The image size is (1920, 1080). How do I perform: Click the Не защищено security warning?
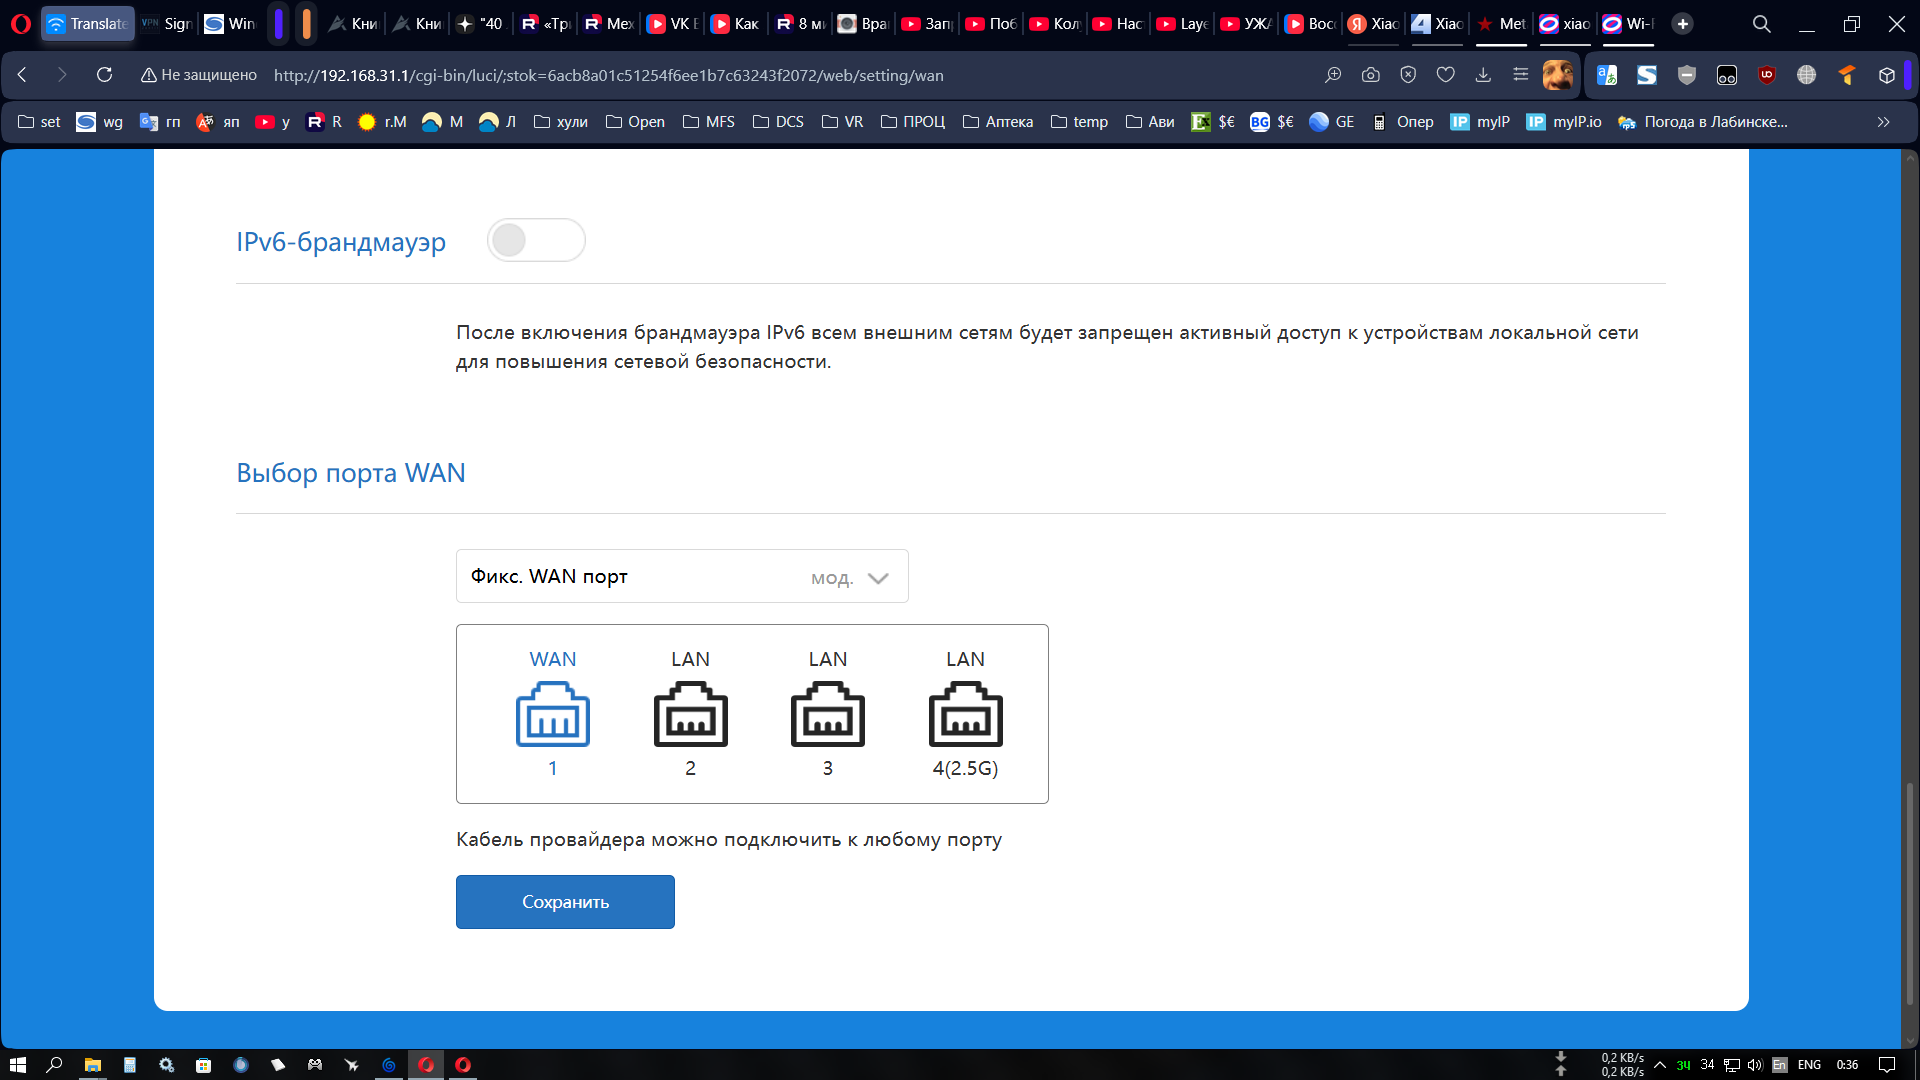[199, 75]
